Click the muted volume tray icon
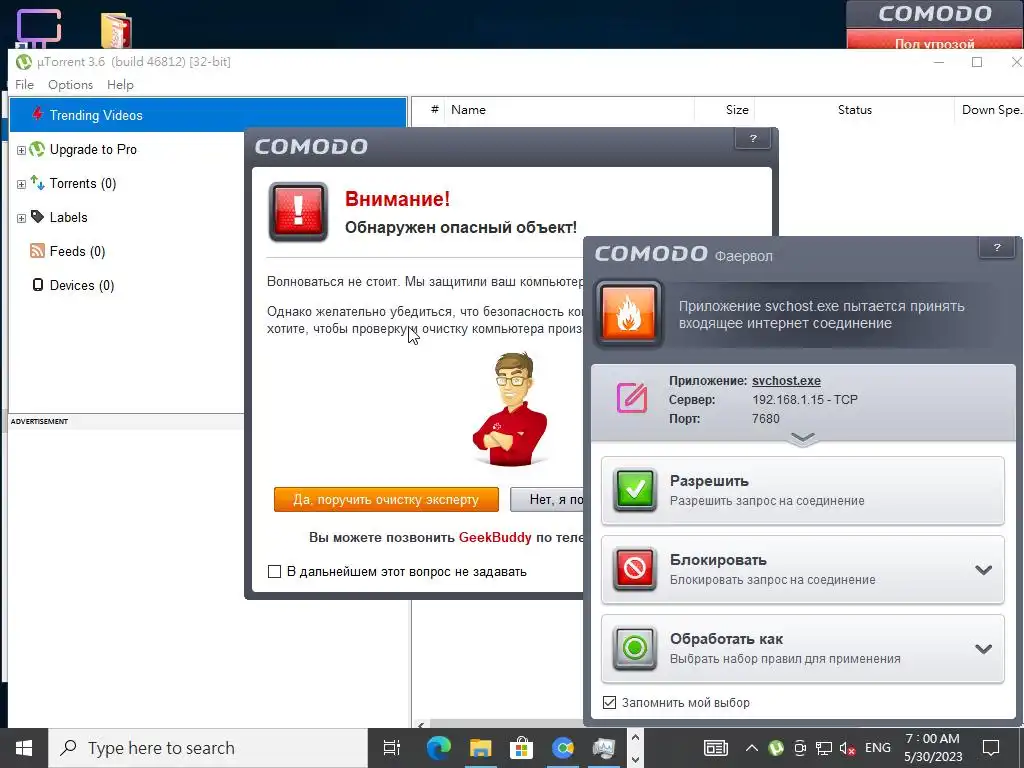Viewport: 1024px width, 768px height. pyautogui.click(x=847, y=748)
